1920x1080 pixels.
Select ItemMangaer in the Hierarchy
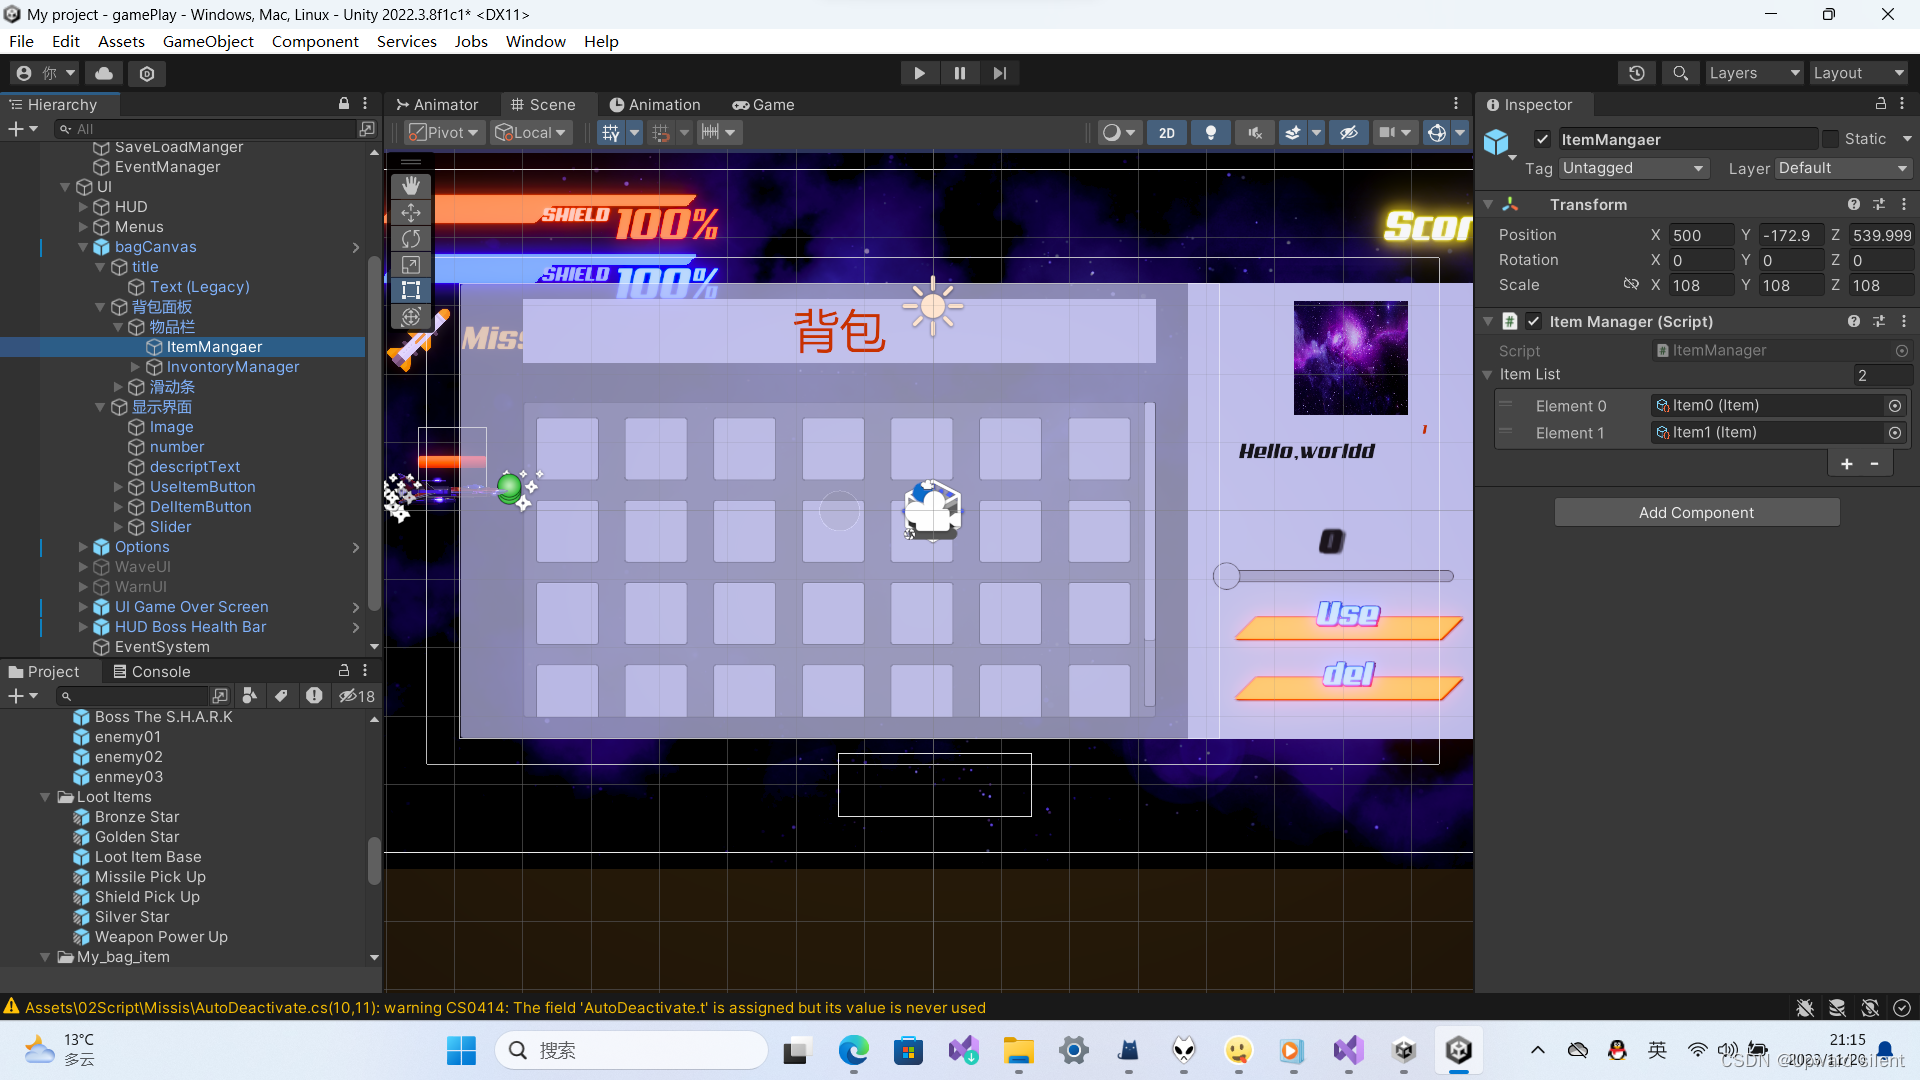[214, 347]
